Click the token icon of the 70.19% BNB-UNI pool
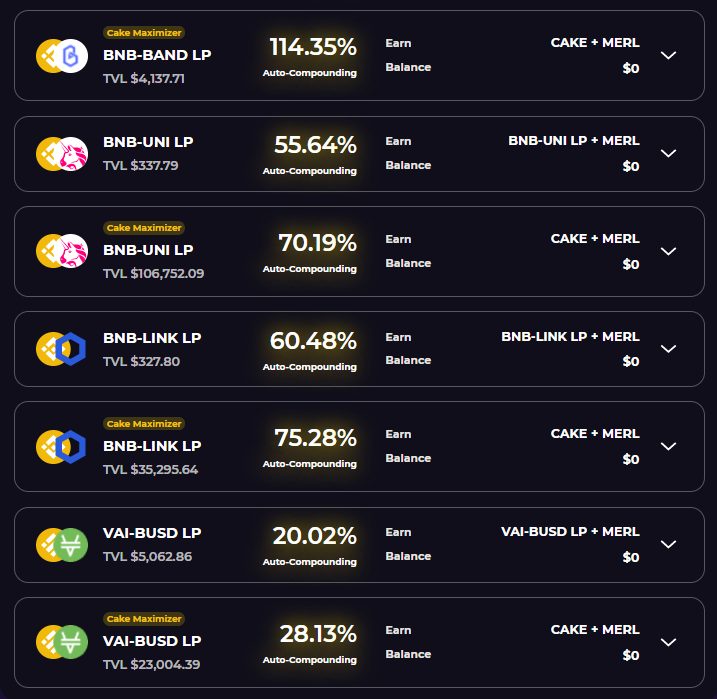 point(62,251)
